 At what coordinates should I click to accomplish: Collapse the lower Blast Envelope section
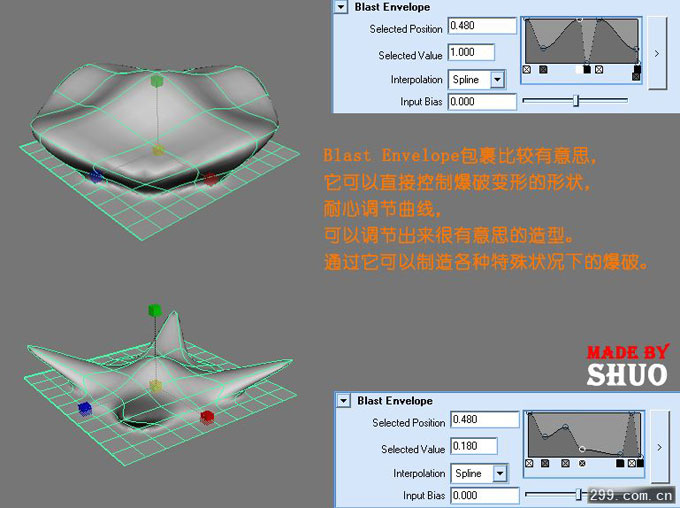tap(344, 401)
